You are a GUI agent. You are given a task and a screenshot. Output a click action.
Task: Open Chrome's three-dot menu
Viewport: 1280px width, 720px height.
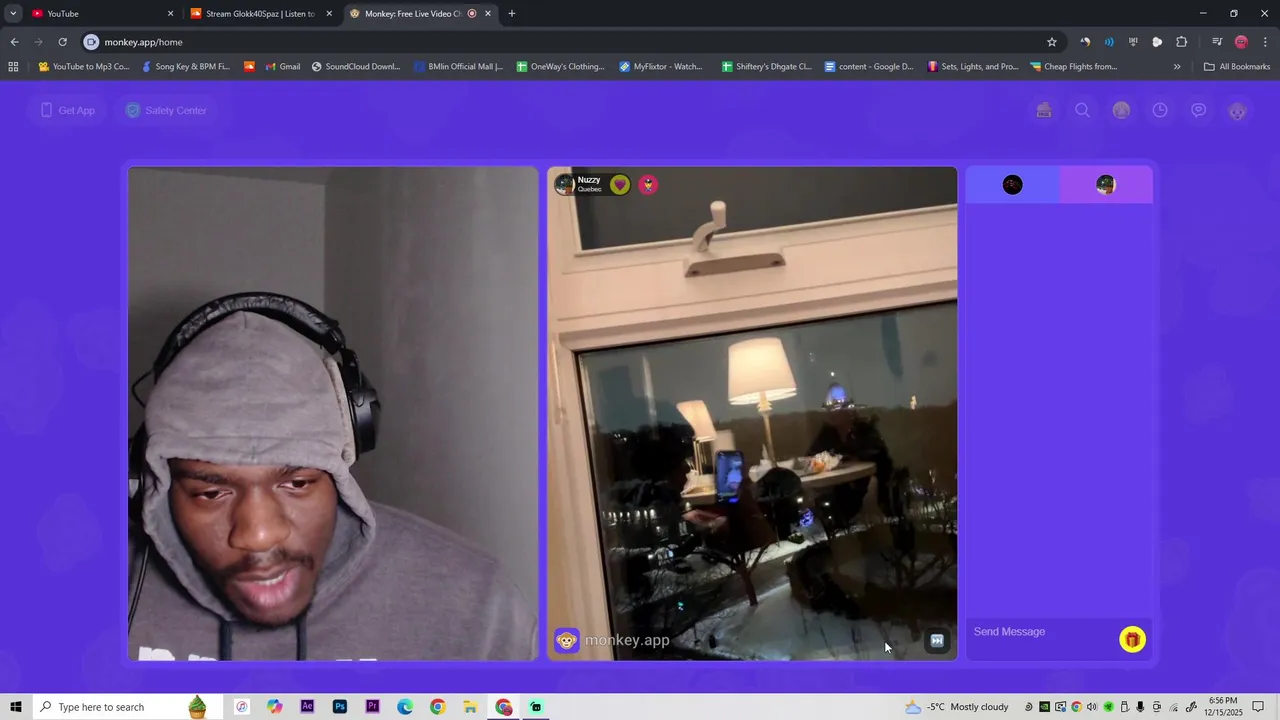click(1266, 42)
